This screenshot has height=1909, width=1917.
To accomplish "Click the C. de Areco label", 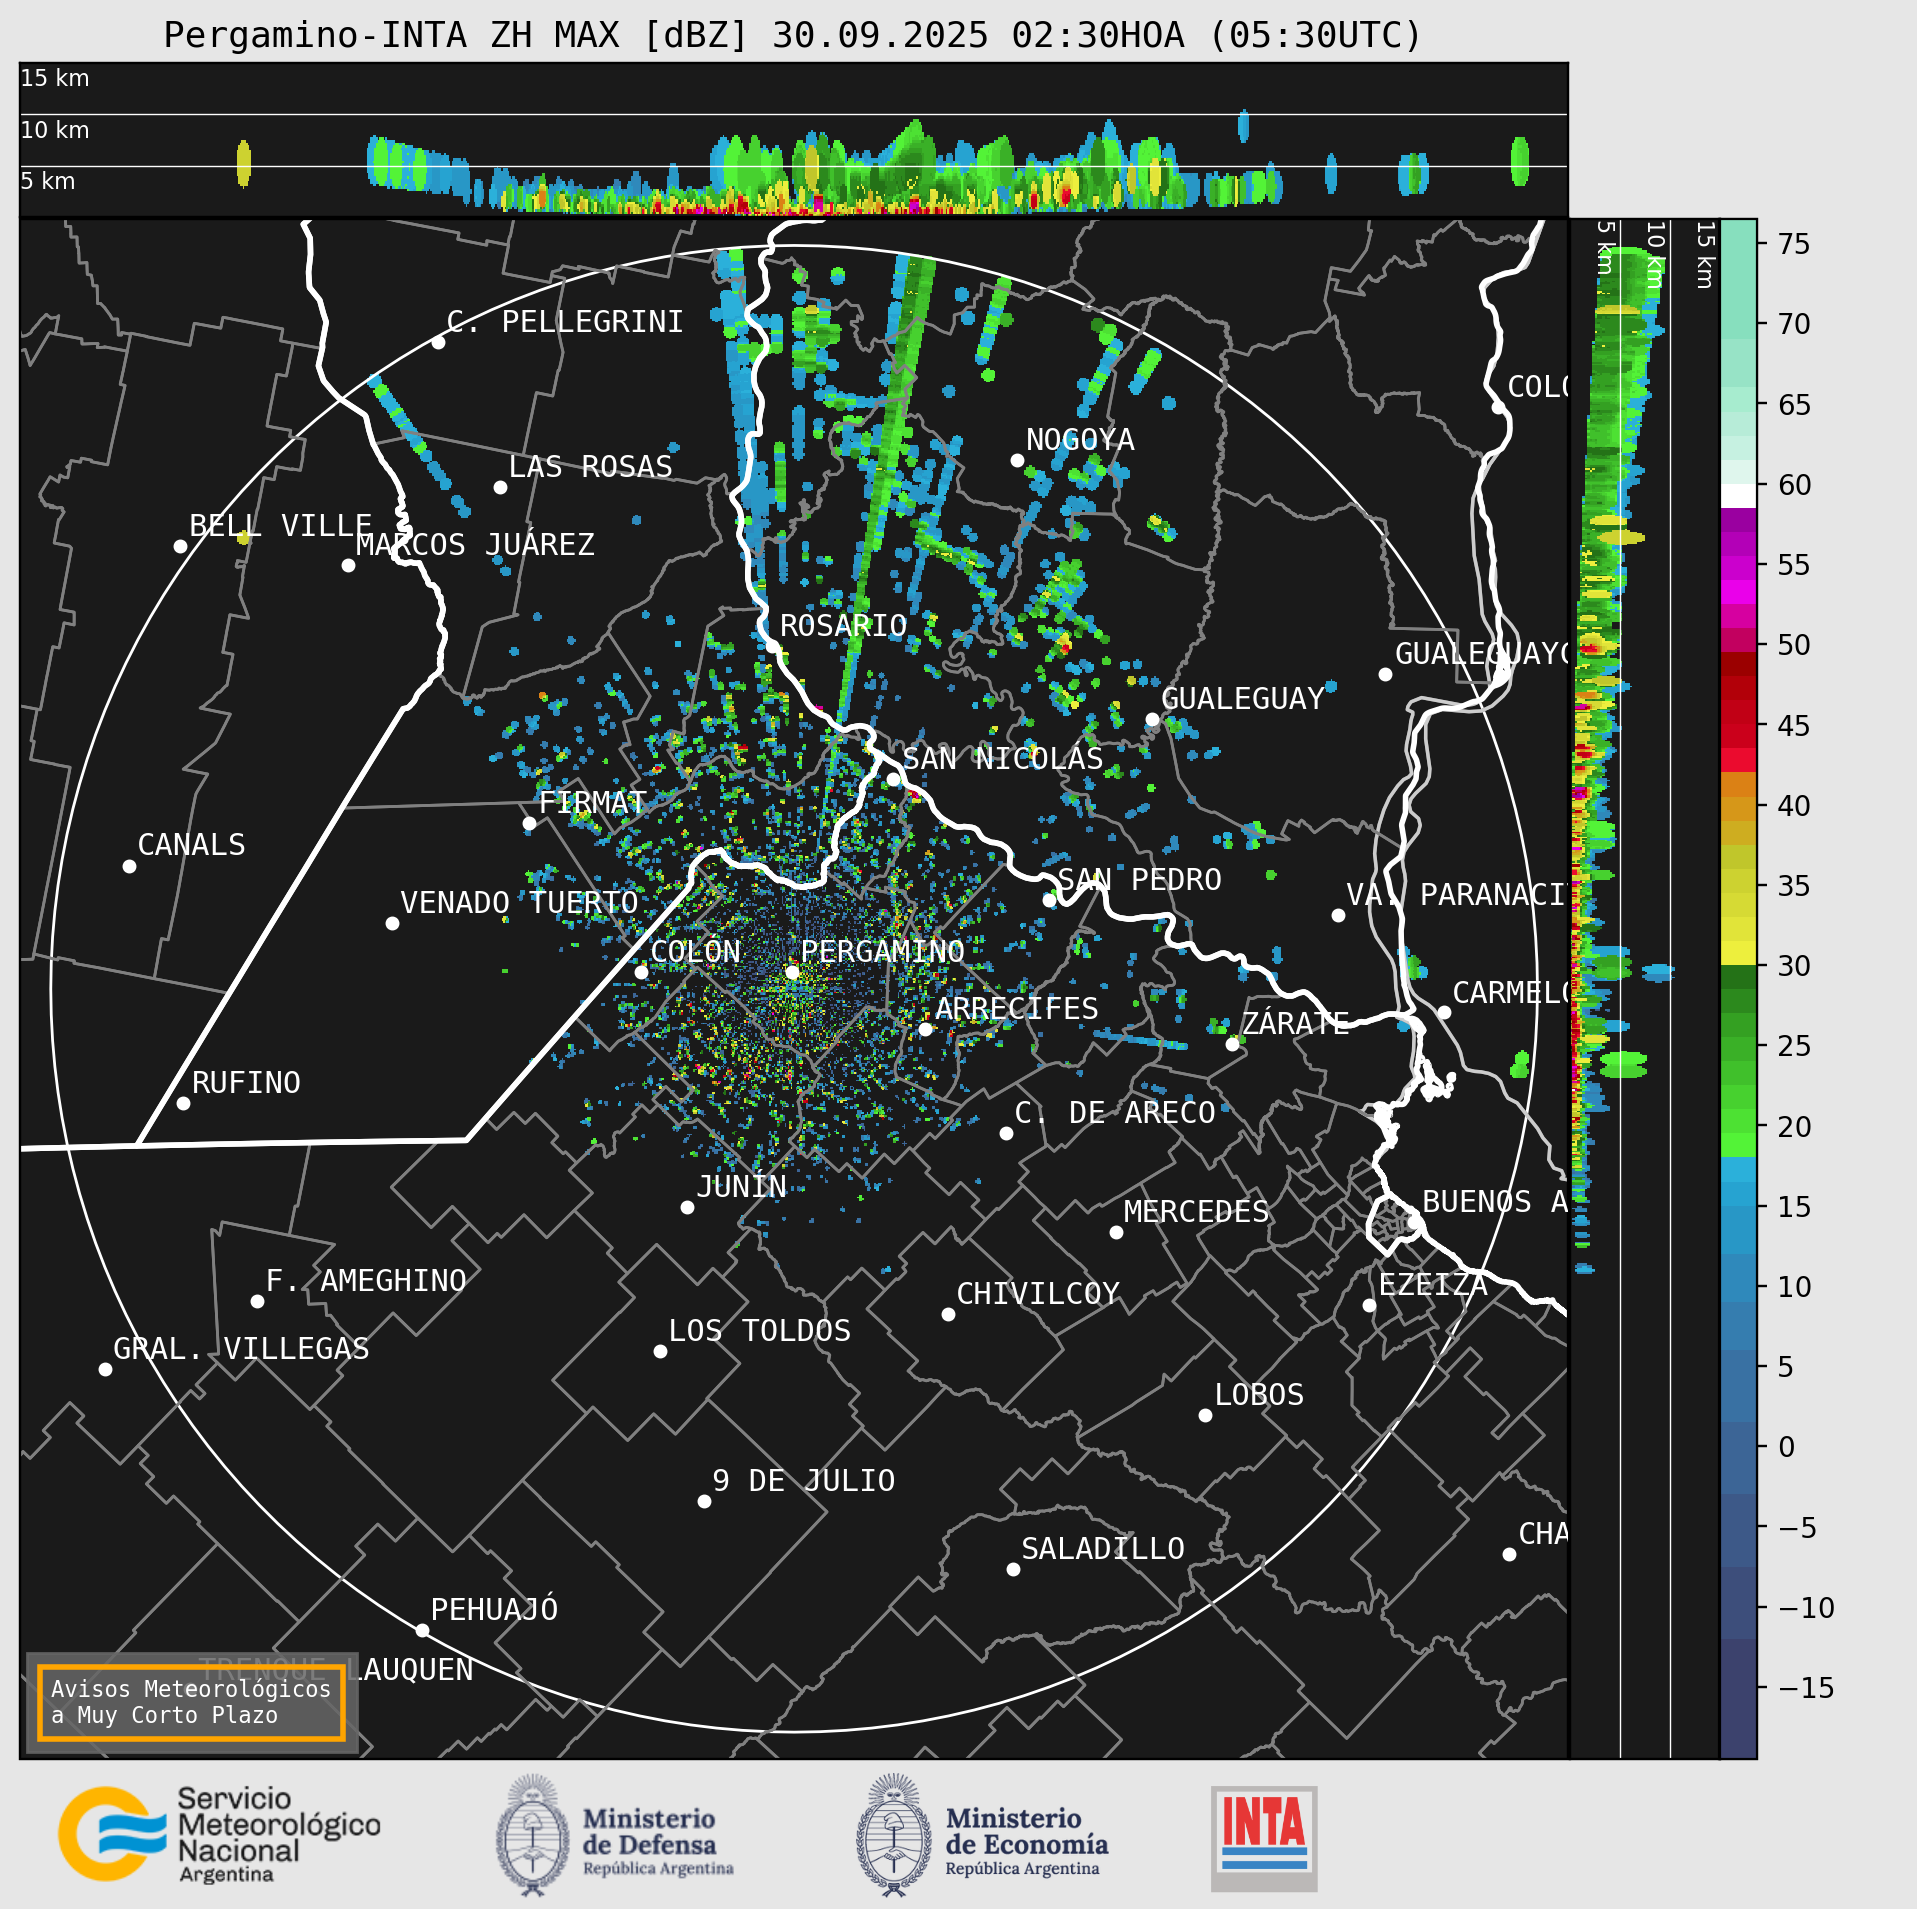I will coord(1114,1113).
